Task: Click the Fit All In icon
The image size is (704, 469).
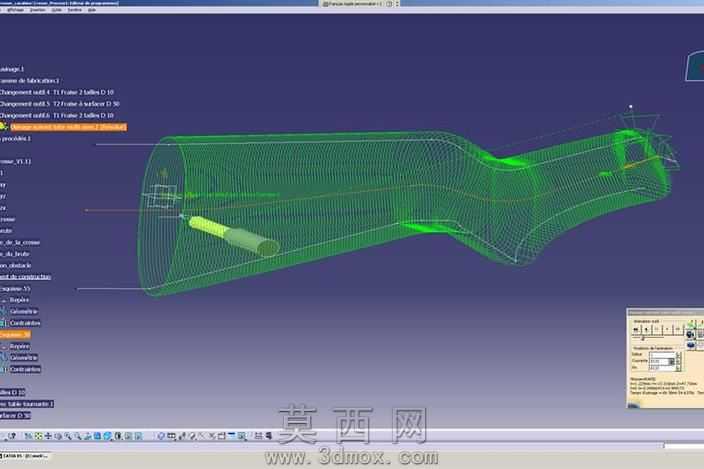Action: coord(39,436)
